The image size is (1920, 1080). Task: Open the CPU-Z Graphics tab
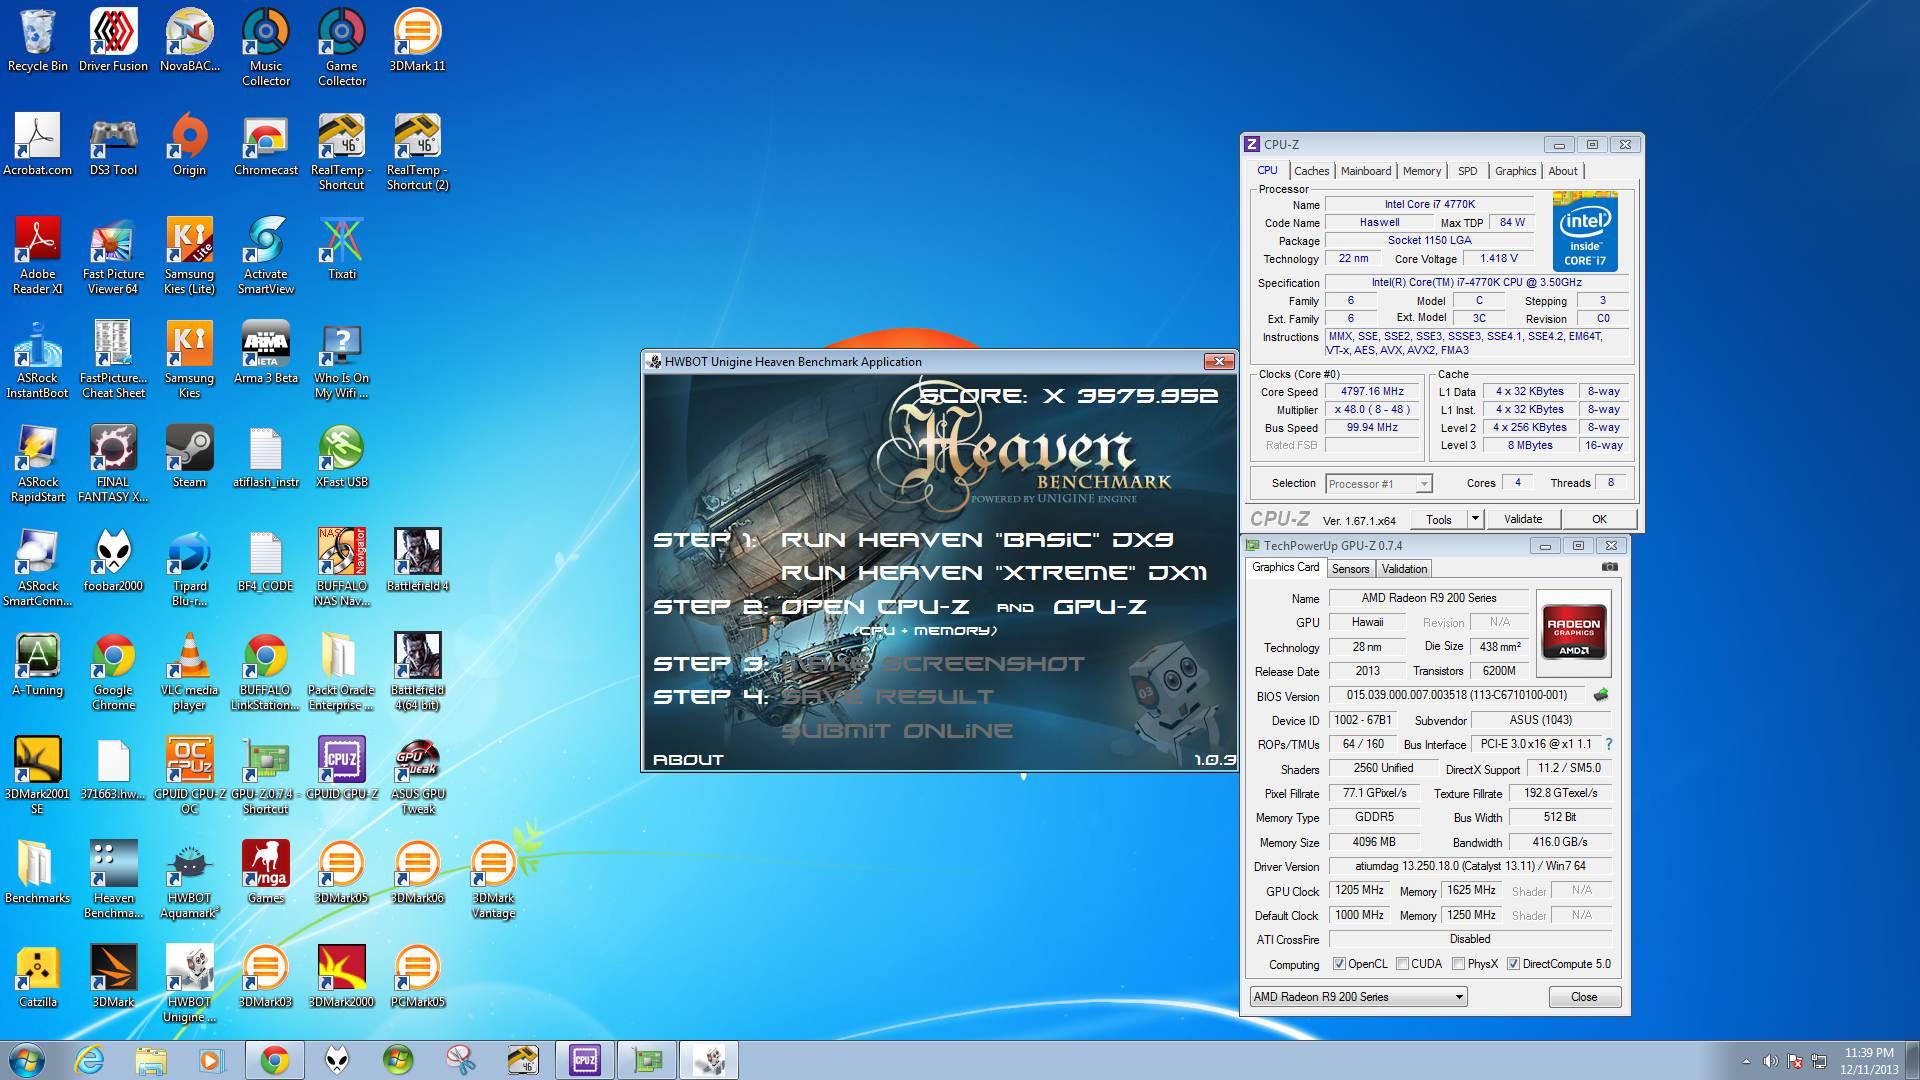[x=1515, y=171]
